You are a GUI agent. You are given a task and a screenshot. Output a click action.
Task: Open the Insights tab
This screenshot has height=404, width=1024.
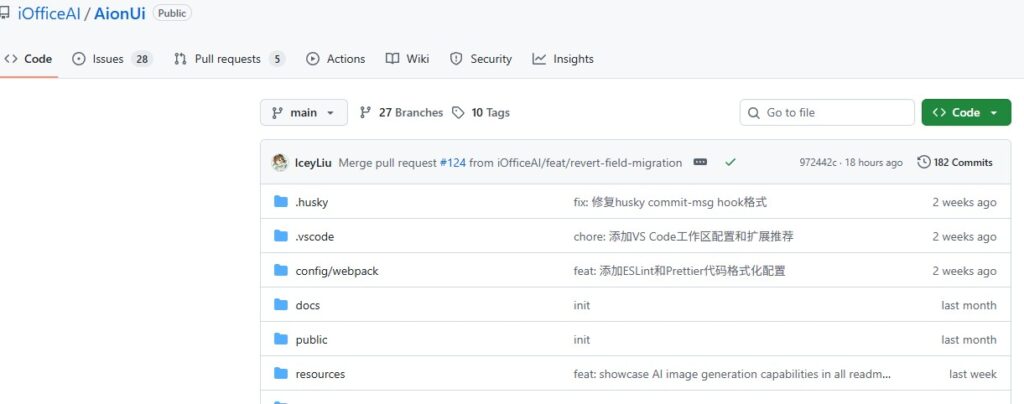[x=563, y=59]
